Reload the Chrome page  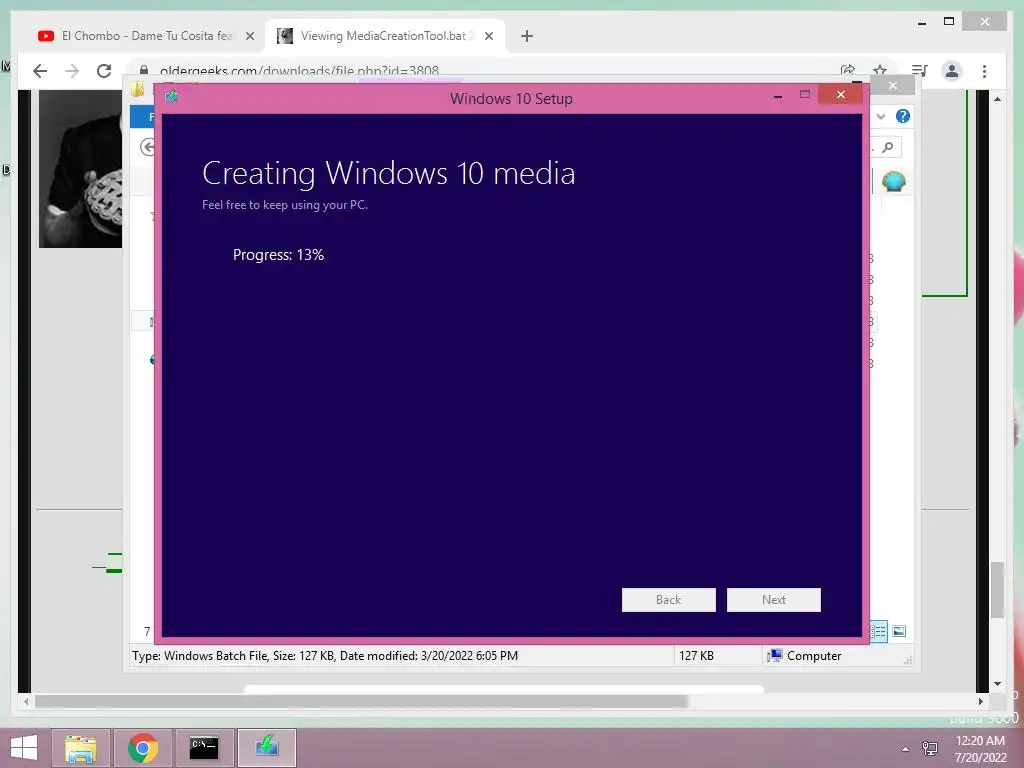(x=104, y=71)
